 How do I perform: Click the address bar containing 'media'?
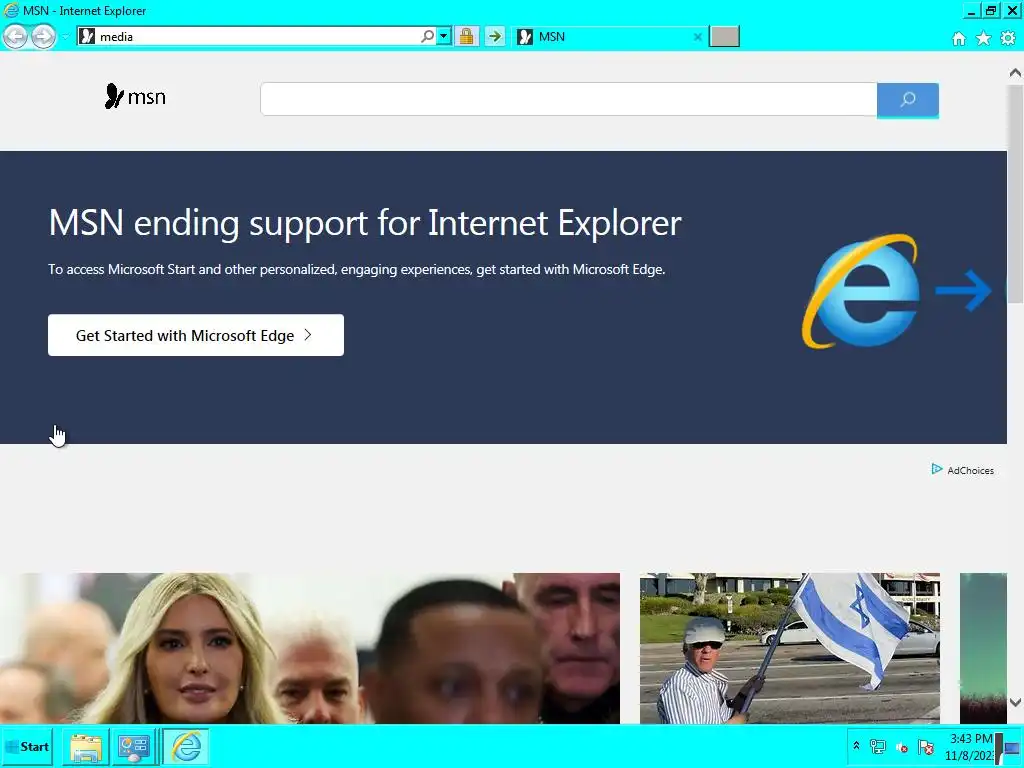click(x=249, y=37)
